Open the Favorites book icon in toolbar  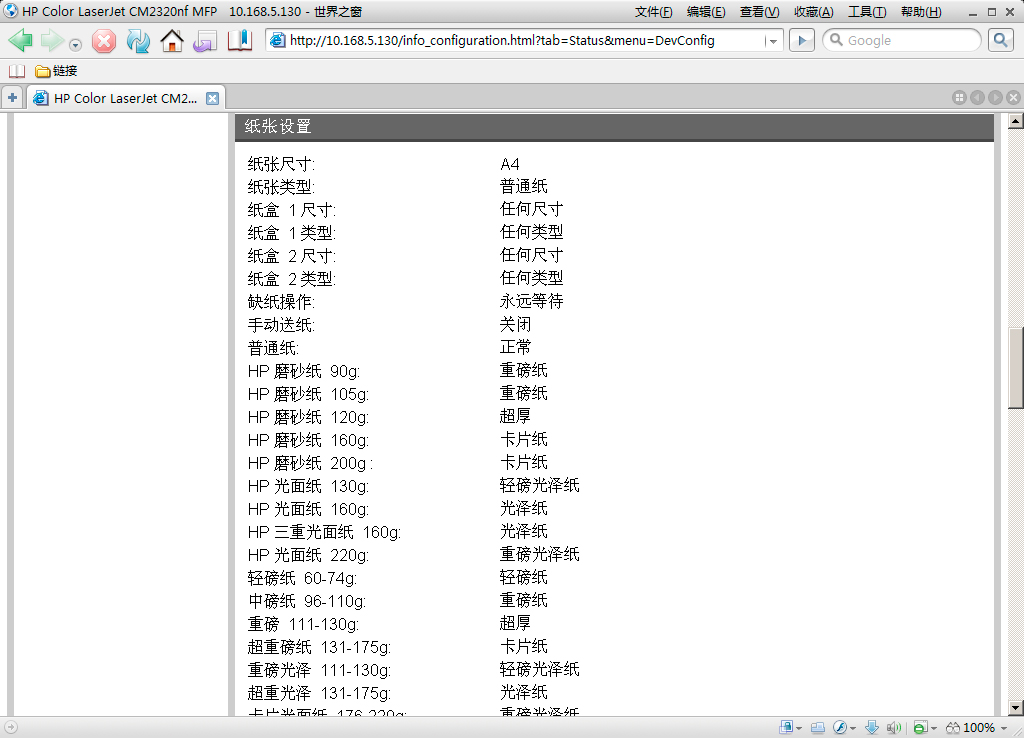pyautogui.click(x=240, y=41)
